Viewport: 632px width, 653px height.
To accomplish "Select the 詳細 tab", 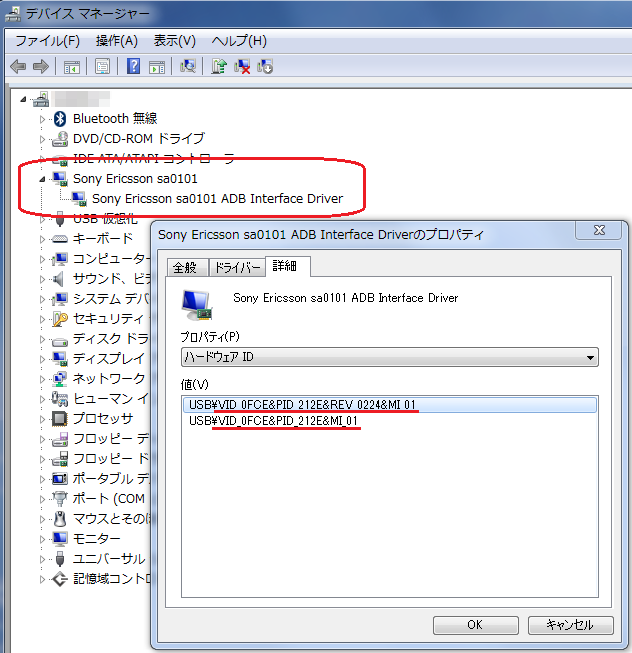I will tap(287, 266).
